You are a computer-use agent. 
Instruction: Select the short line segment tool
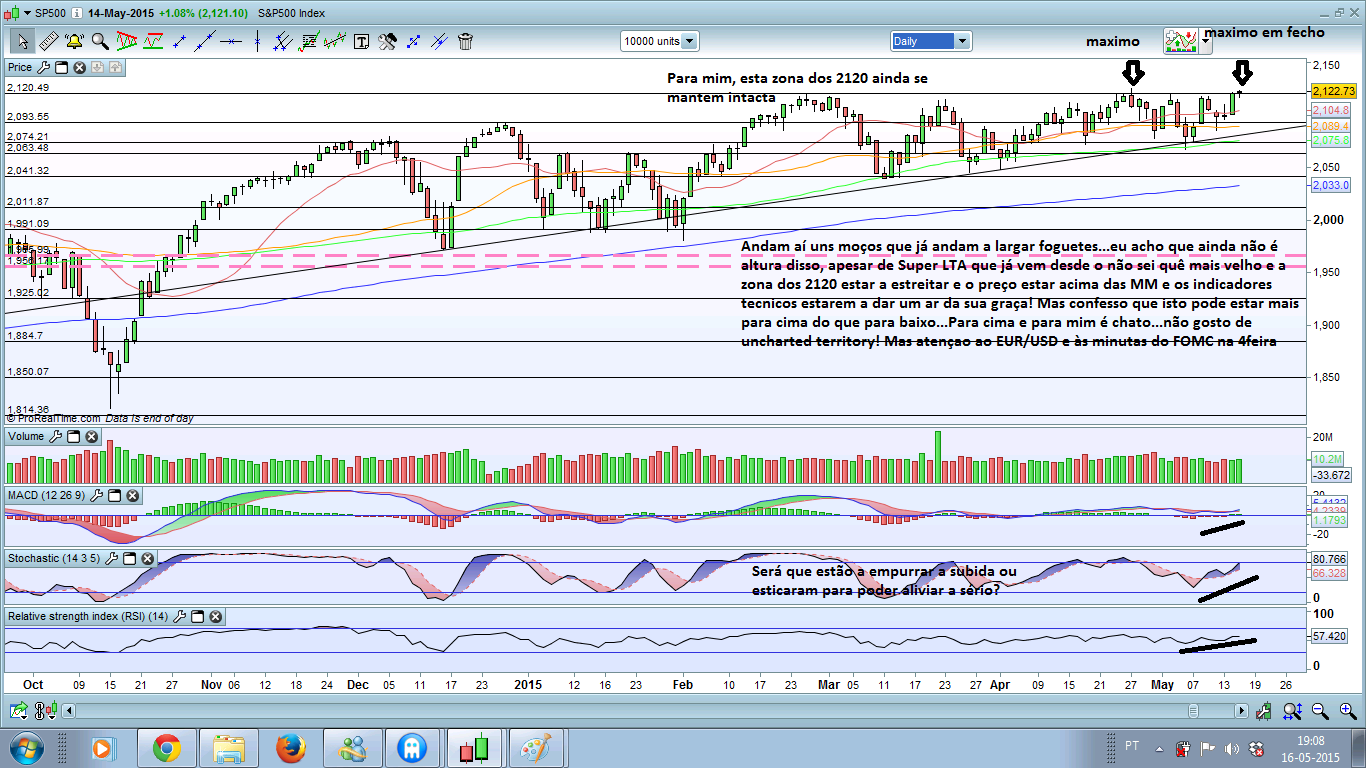click(180, 41)
